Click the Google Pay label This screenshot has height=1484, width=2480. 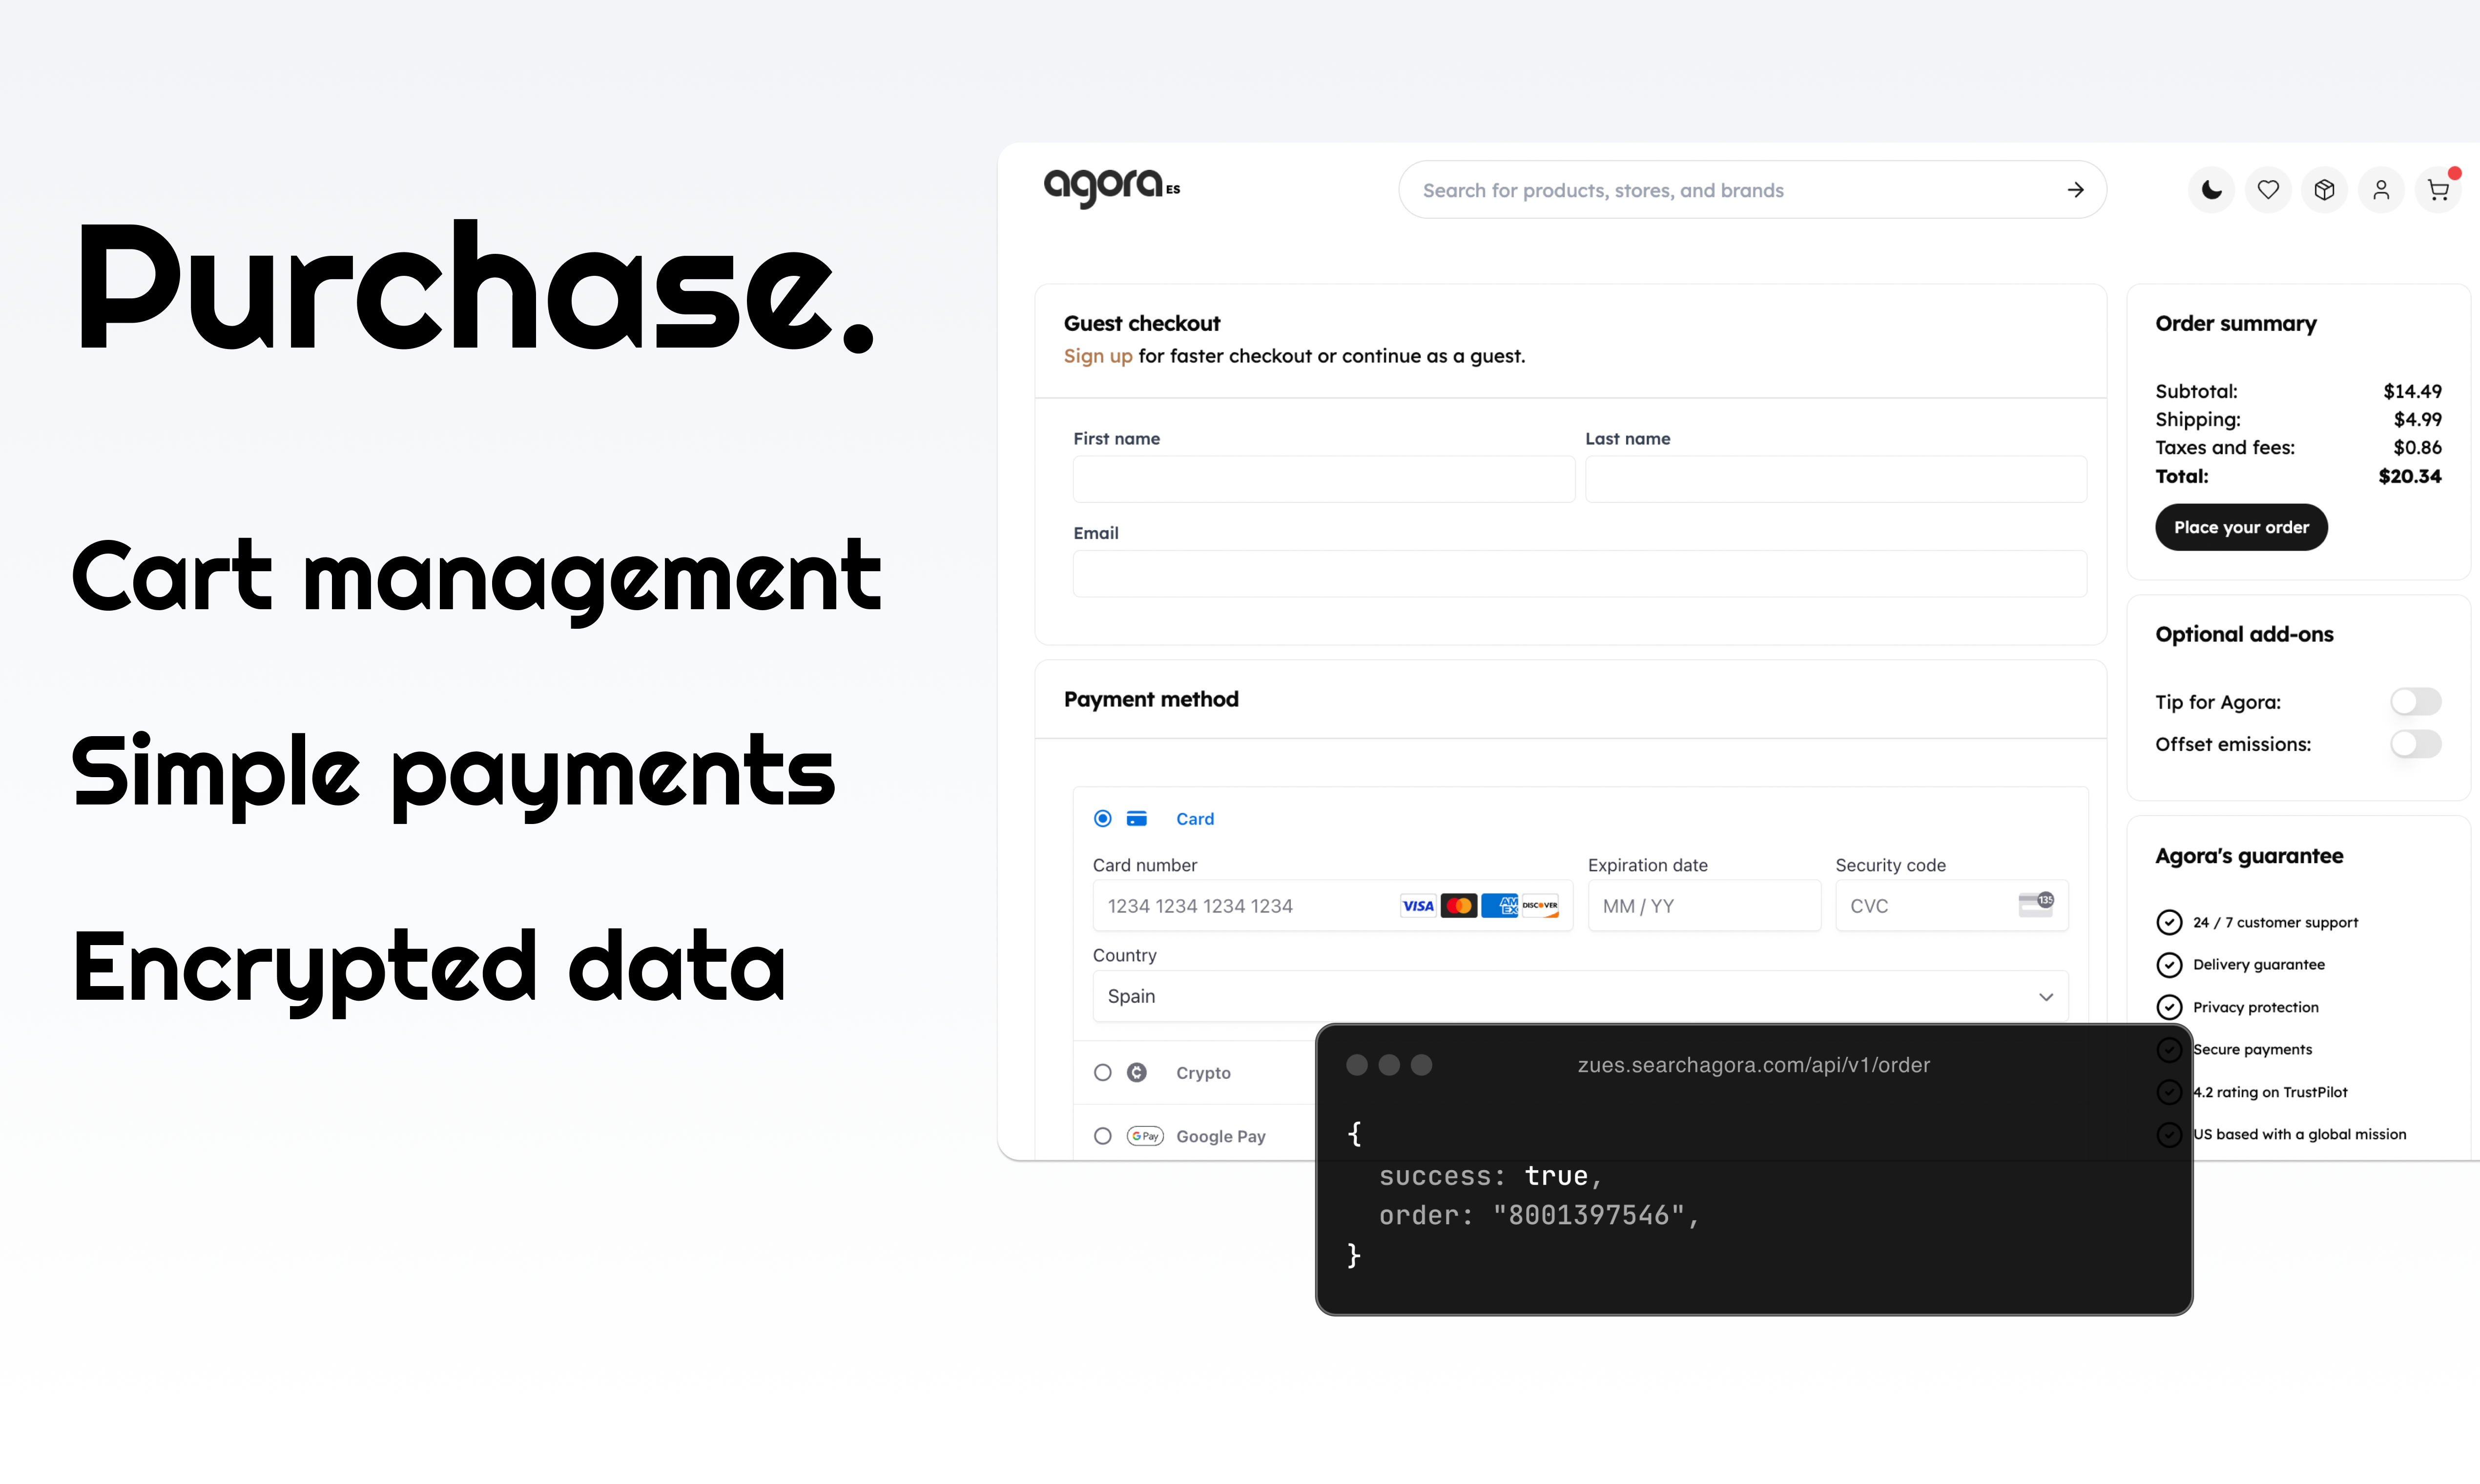pyautogui.click(x=1221, y=1136)
